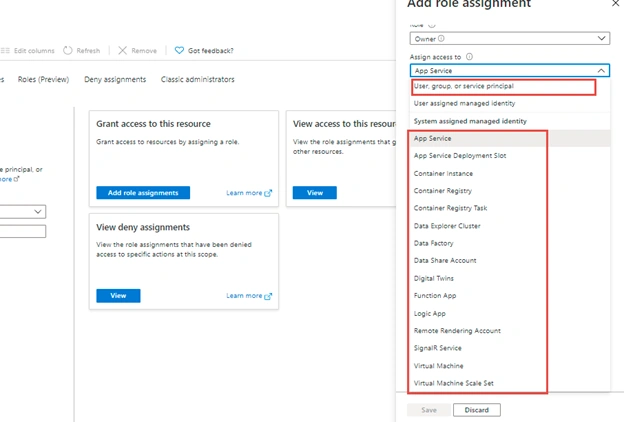This screenshot has width=624, height=422.
Task: Click the info icon beside Assign access to
Action: tap(470, 57)
